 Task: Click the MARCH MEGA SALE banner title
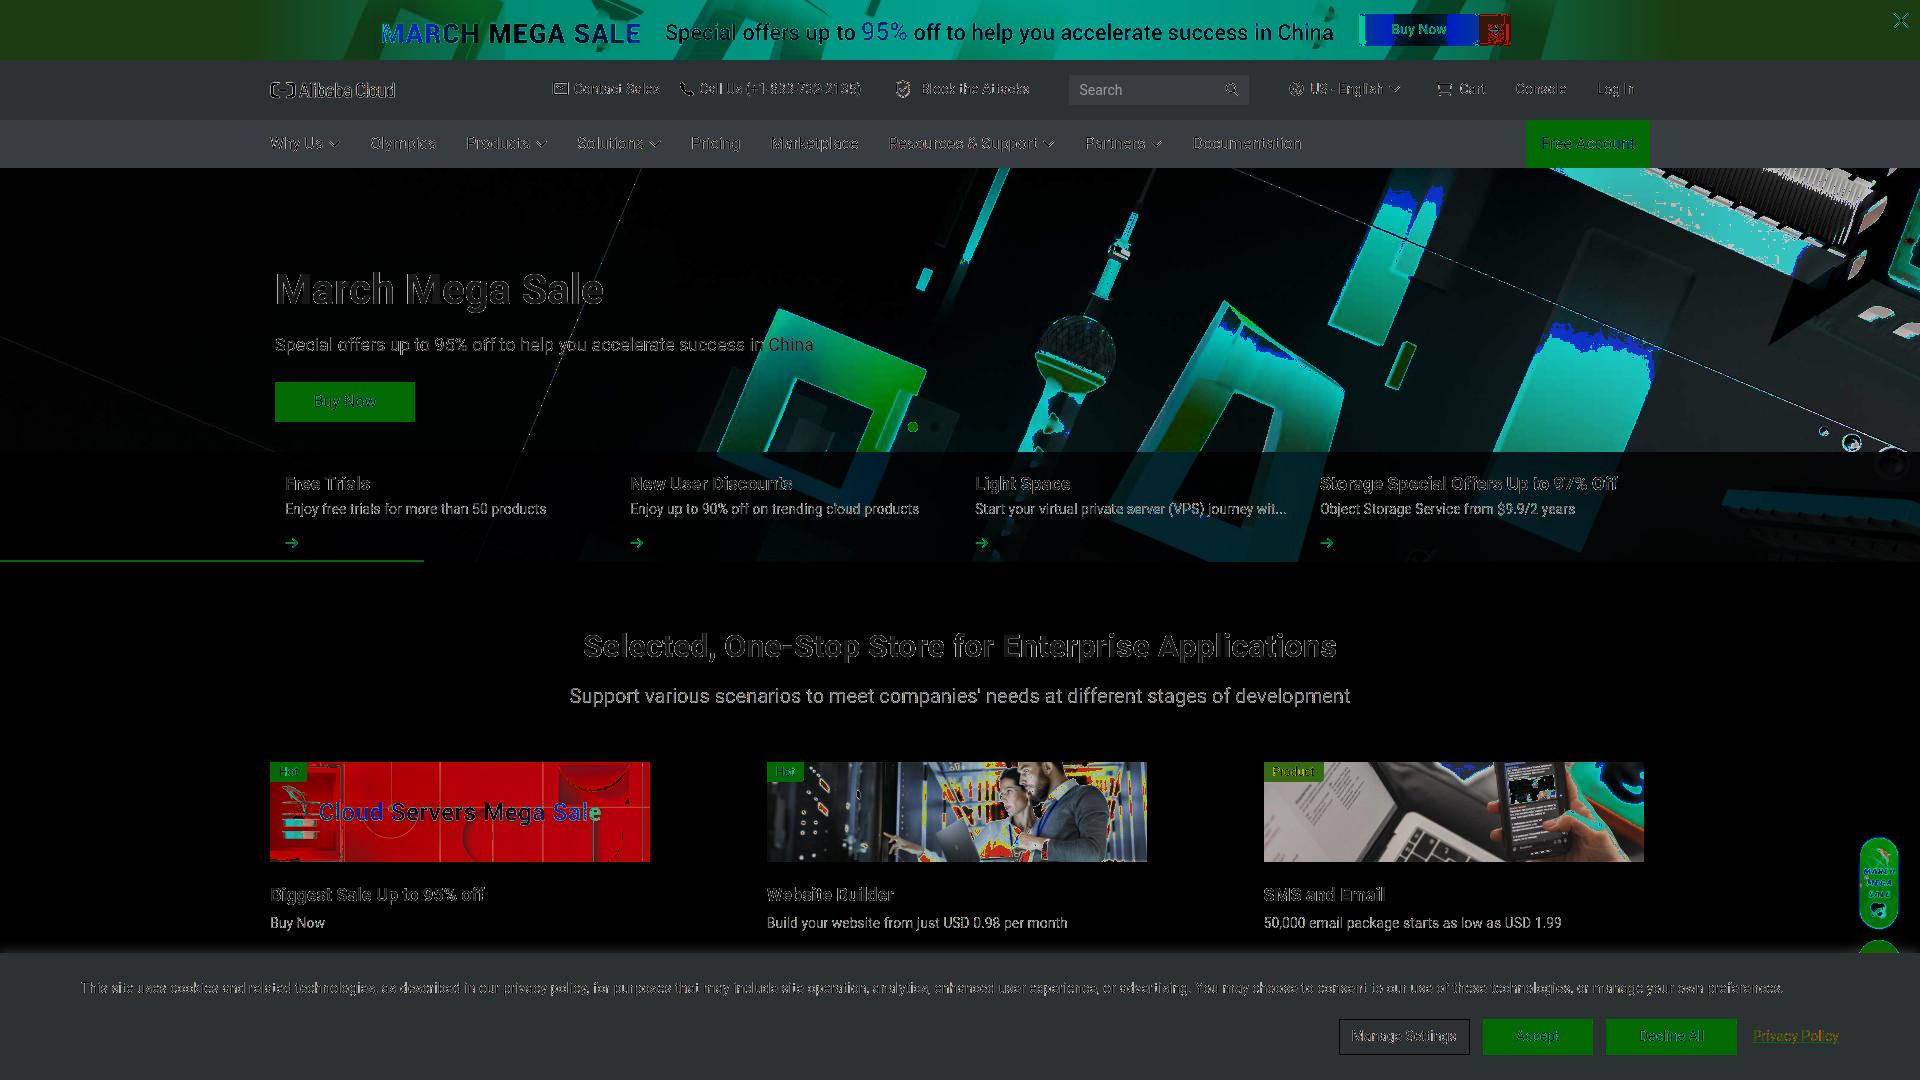click(x=511, y=34)
